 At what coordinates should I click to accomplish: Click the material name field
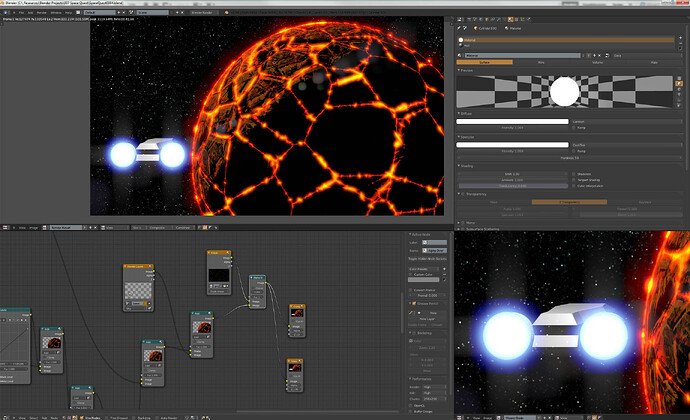click(523, 55)
